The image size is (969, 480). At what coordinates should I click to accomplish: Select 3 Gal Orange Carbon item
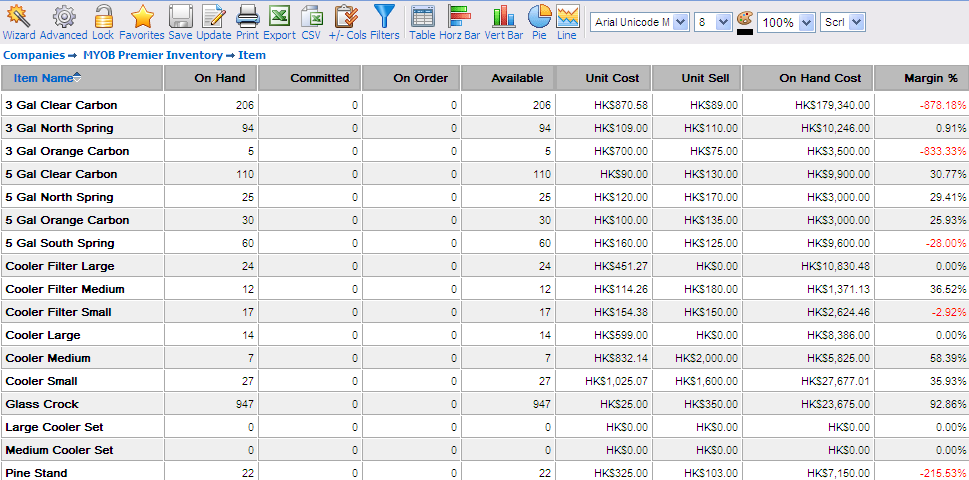(67, 151)
